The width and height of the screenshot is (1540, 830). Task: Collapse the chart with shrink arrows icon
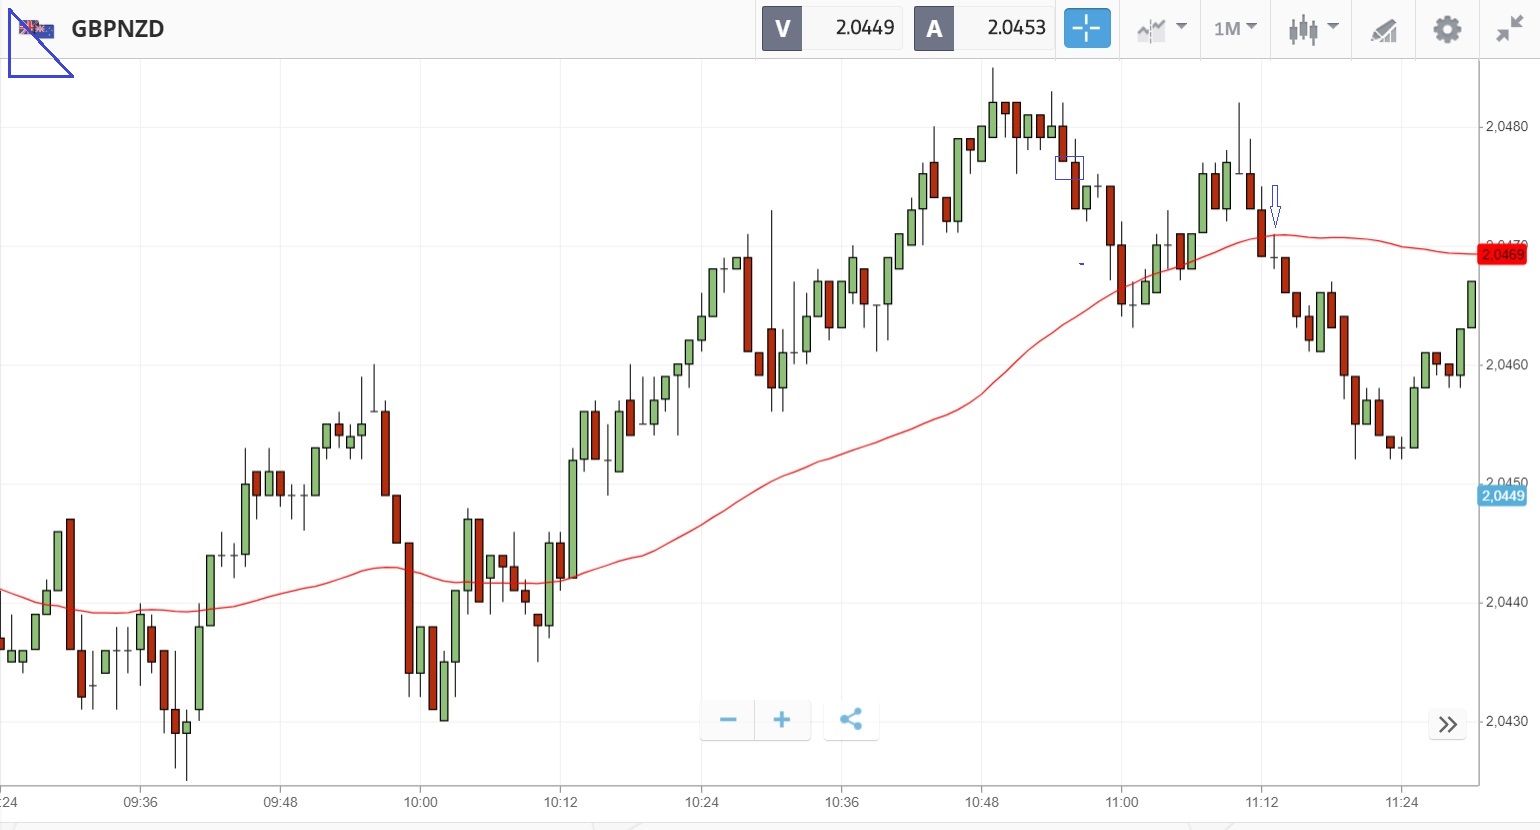click(1509, 29)
